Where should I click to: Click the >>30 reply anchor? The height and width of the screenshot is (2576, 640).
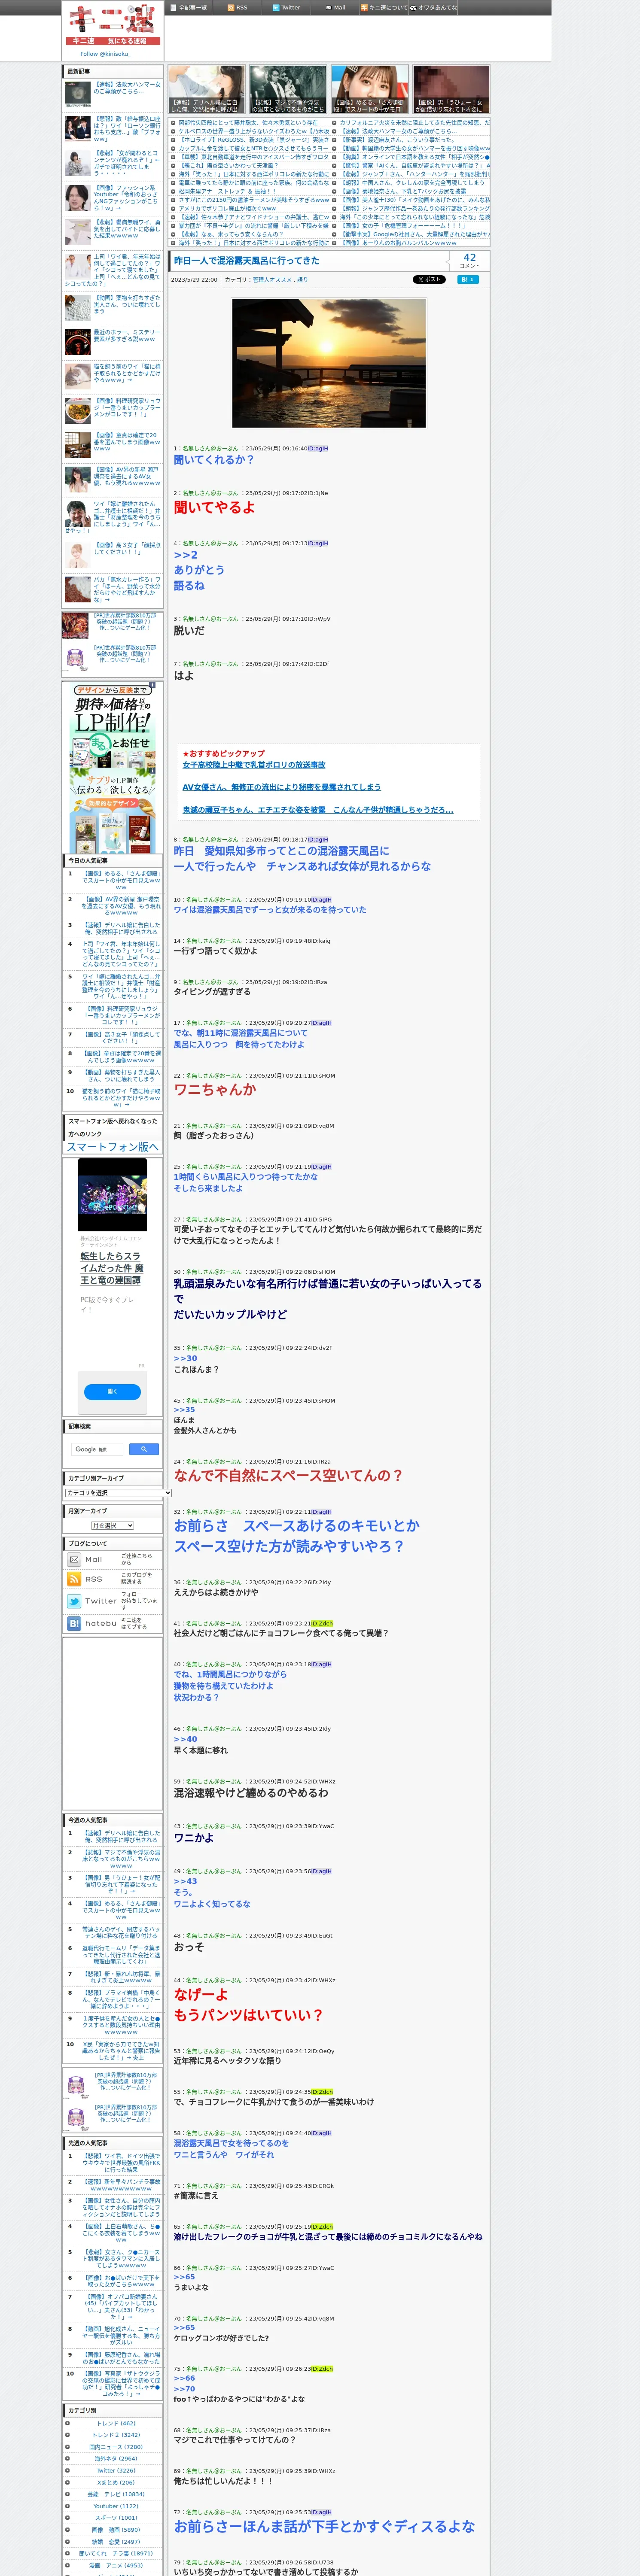[185, 1358]
